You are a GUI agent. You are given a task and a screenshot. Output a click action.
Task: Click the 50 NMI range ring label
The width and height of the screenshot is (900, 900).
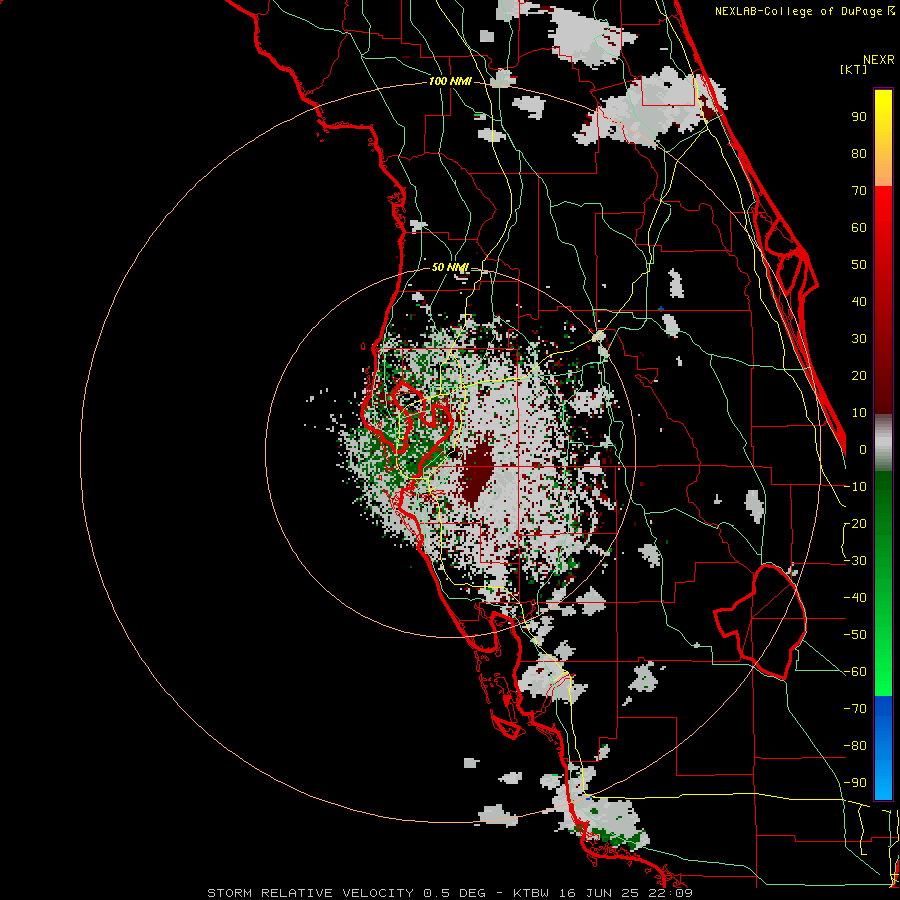click(x=450, y=267)
